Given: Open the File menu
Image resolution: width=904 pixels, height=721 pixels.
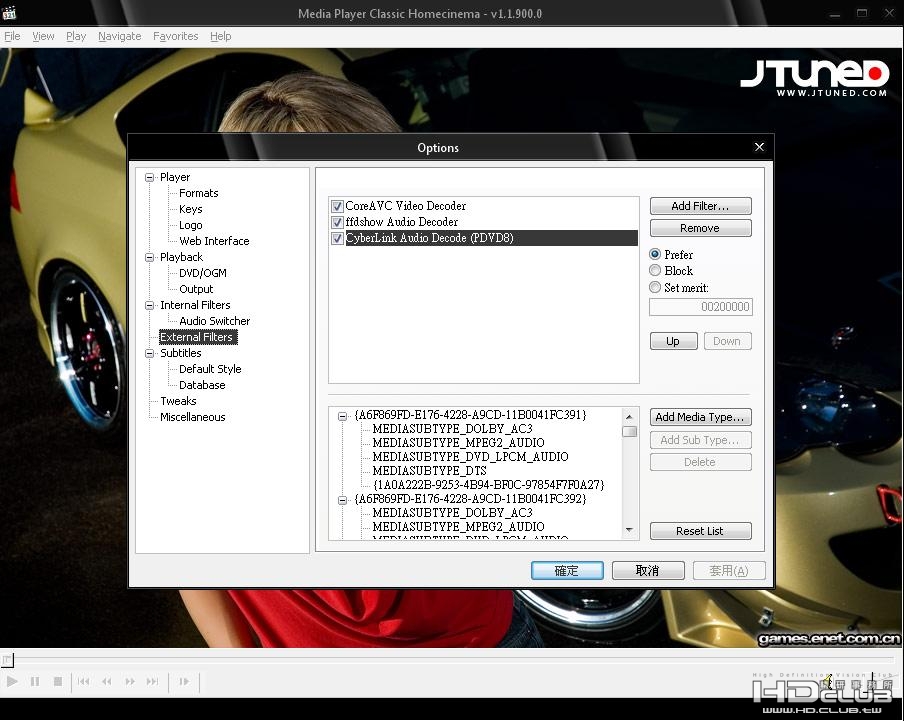Looking at the screenshot, I should pos(12,36).
